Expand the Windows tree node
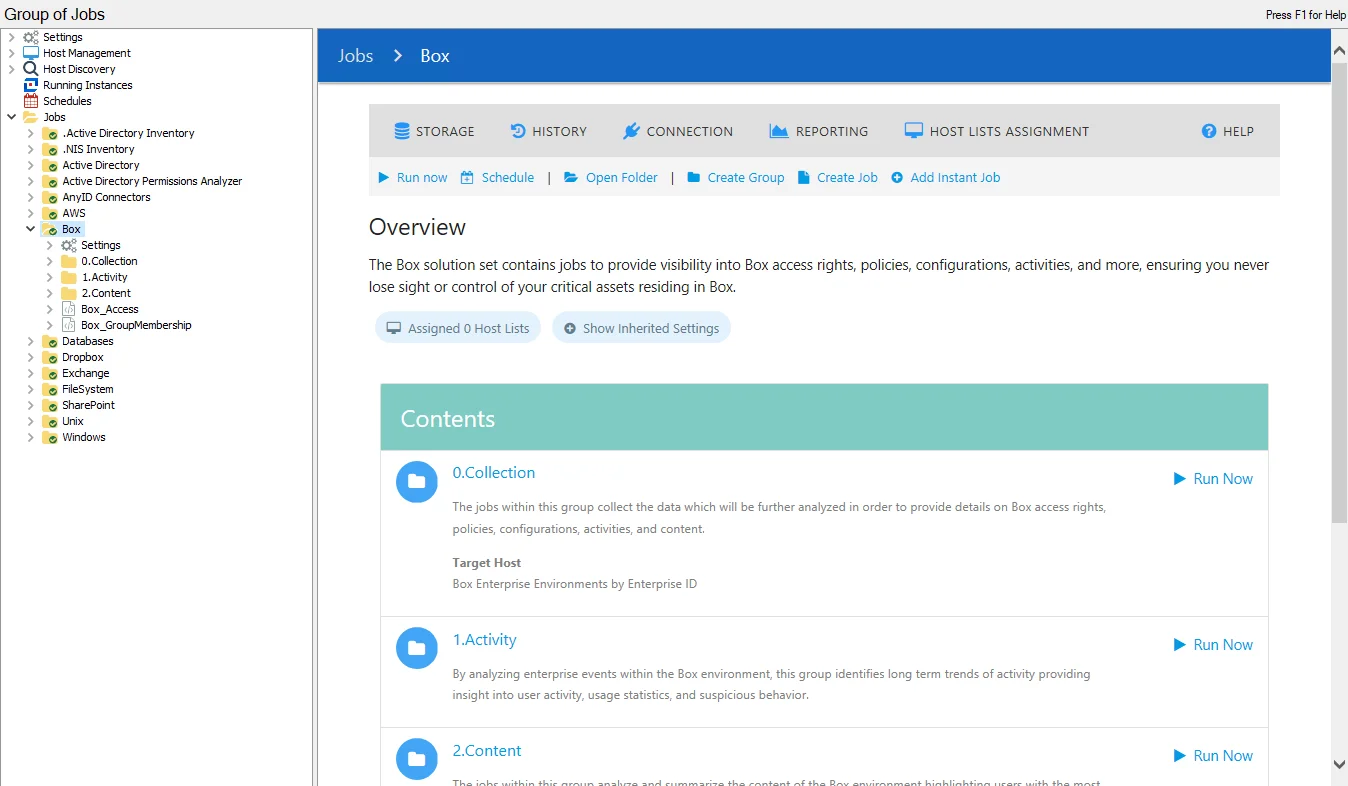Viewport: 1348px width, 786px height. tap(31, 437)
